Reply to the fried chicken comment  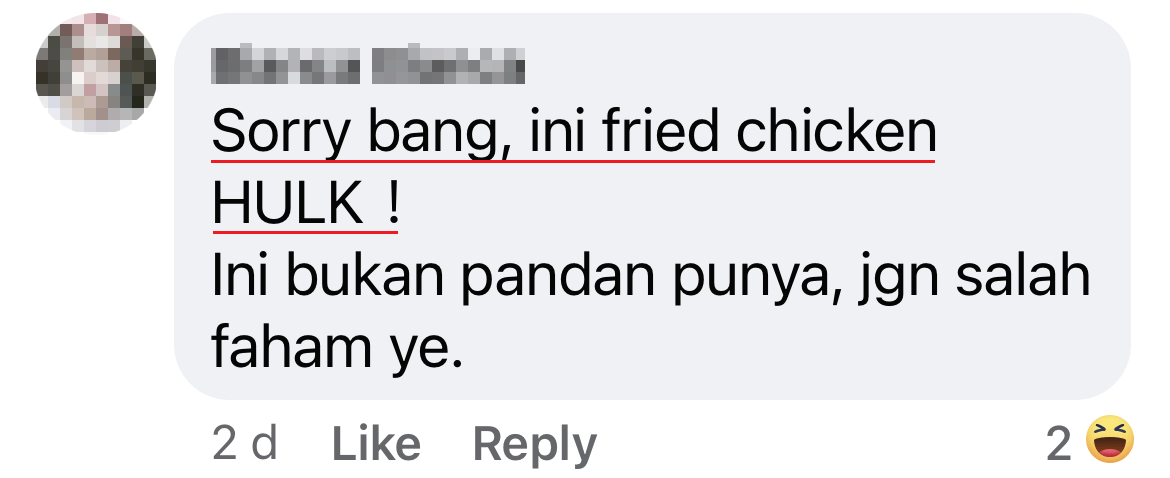click(535, 446)
